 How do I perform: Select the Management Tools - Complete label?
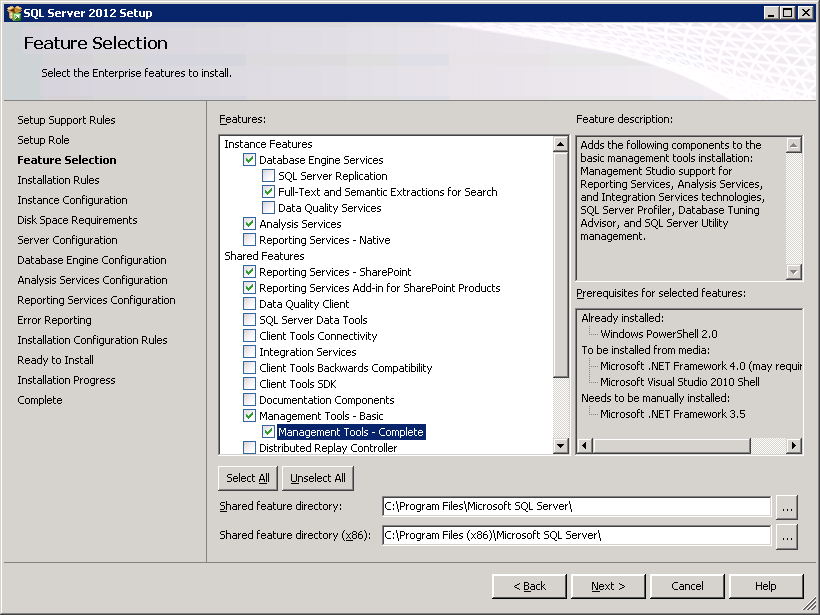click(351, 432)
